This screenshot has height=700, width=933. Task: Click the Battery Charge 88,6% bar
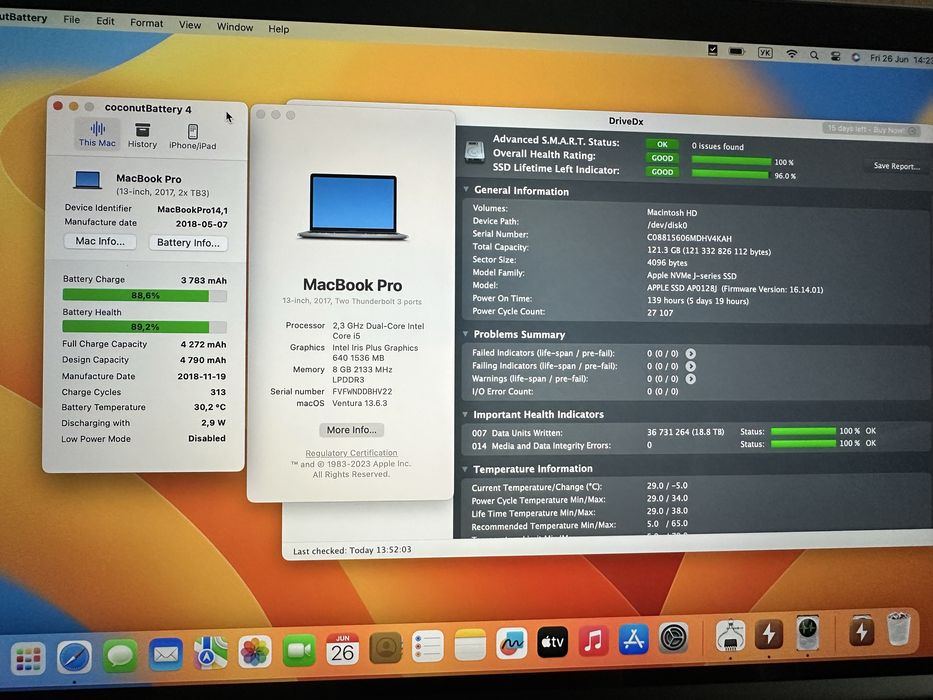click(x=145, y=295)
